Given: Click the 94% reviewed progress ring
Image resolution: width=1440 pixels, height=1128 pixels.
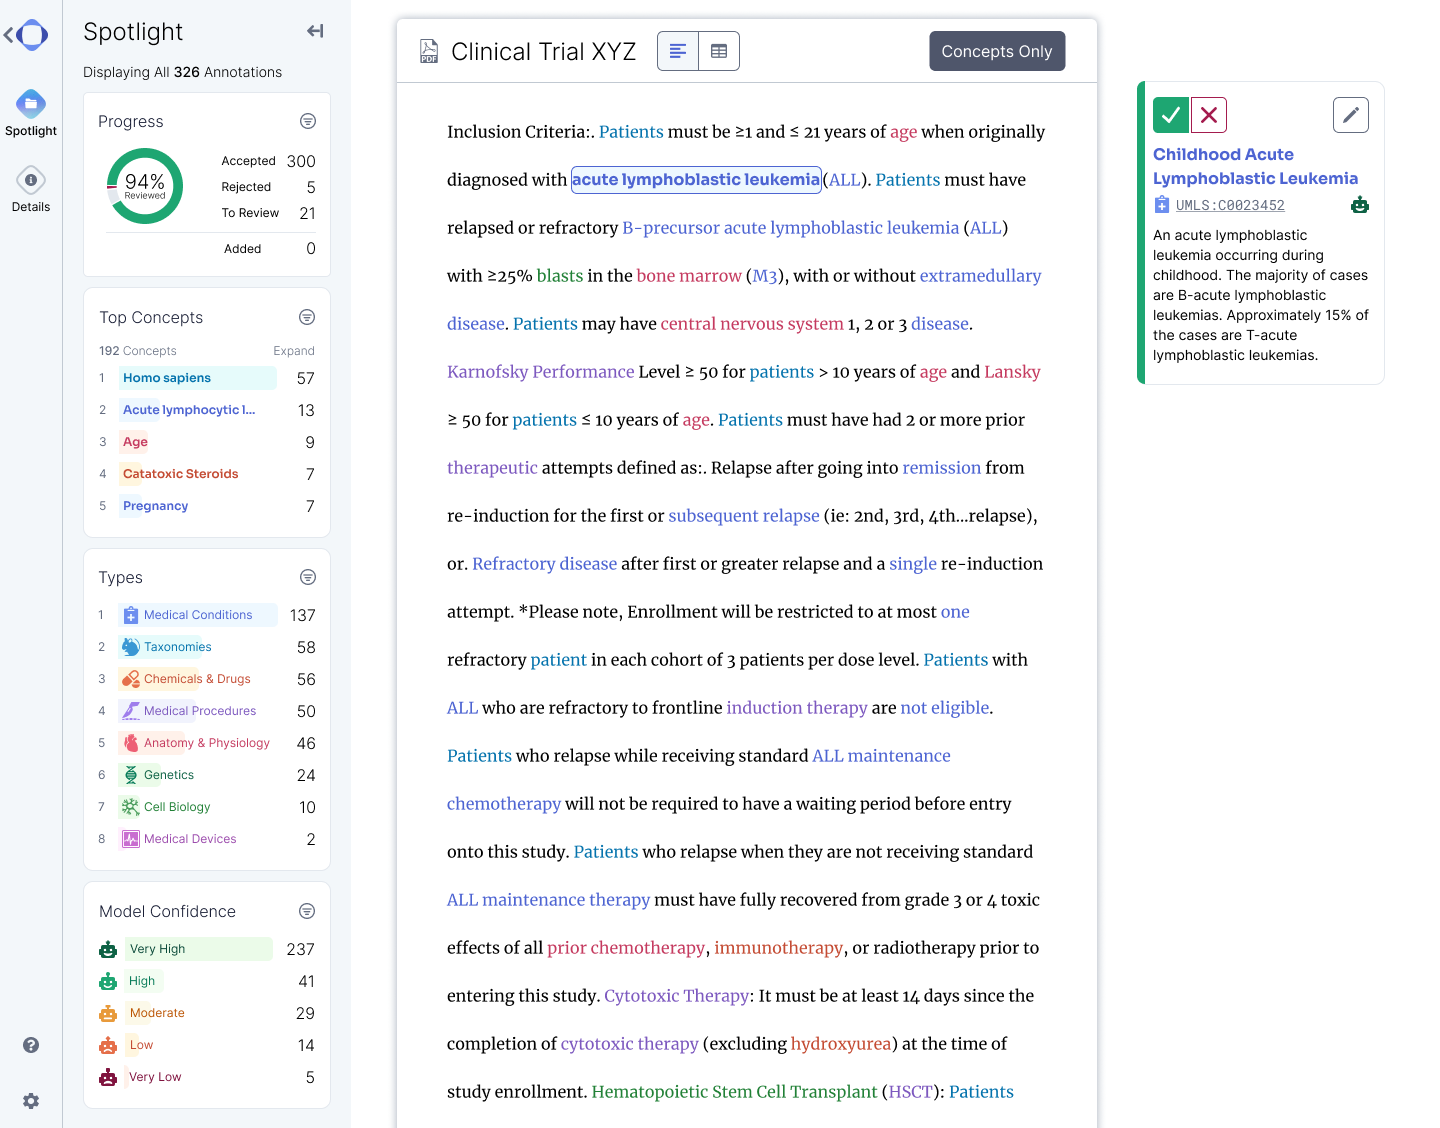Looking at the screenshot, I should (x=145, y=186).
